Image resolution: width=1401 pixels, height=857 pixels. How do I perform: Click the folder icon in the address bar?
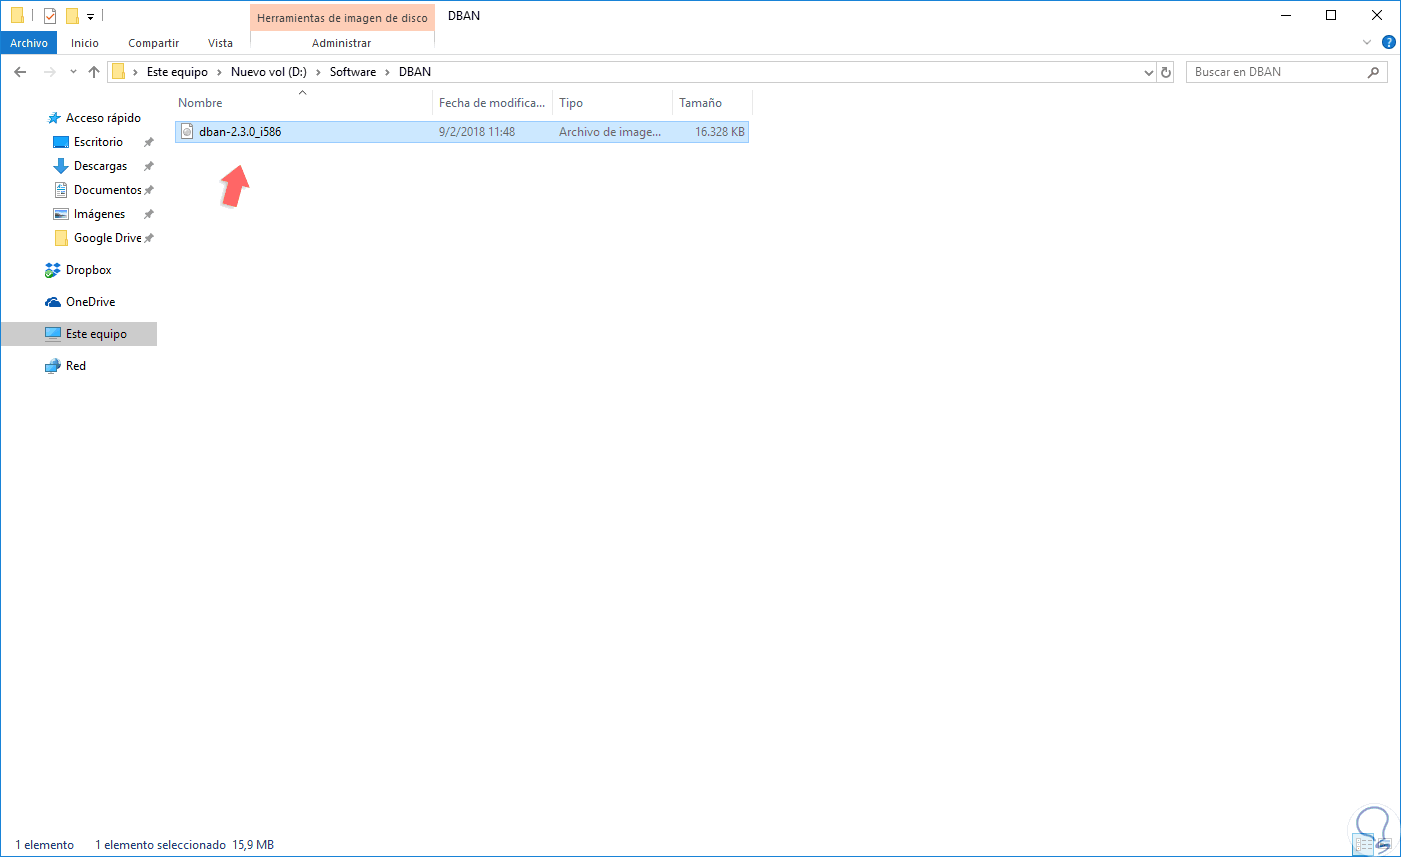tap(118, 72)
